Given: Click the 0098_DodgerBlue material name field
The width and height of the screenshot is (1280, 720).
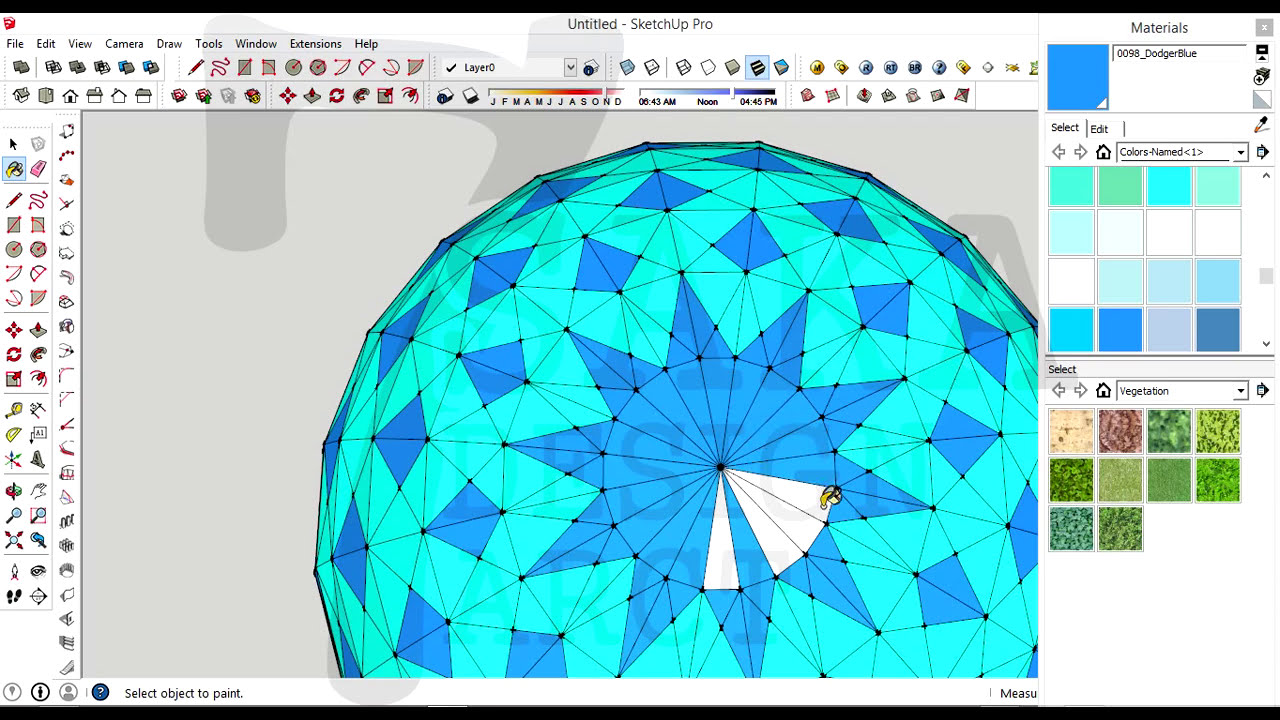Looking at the screenshot, I should 1180,53.
